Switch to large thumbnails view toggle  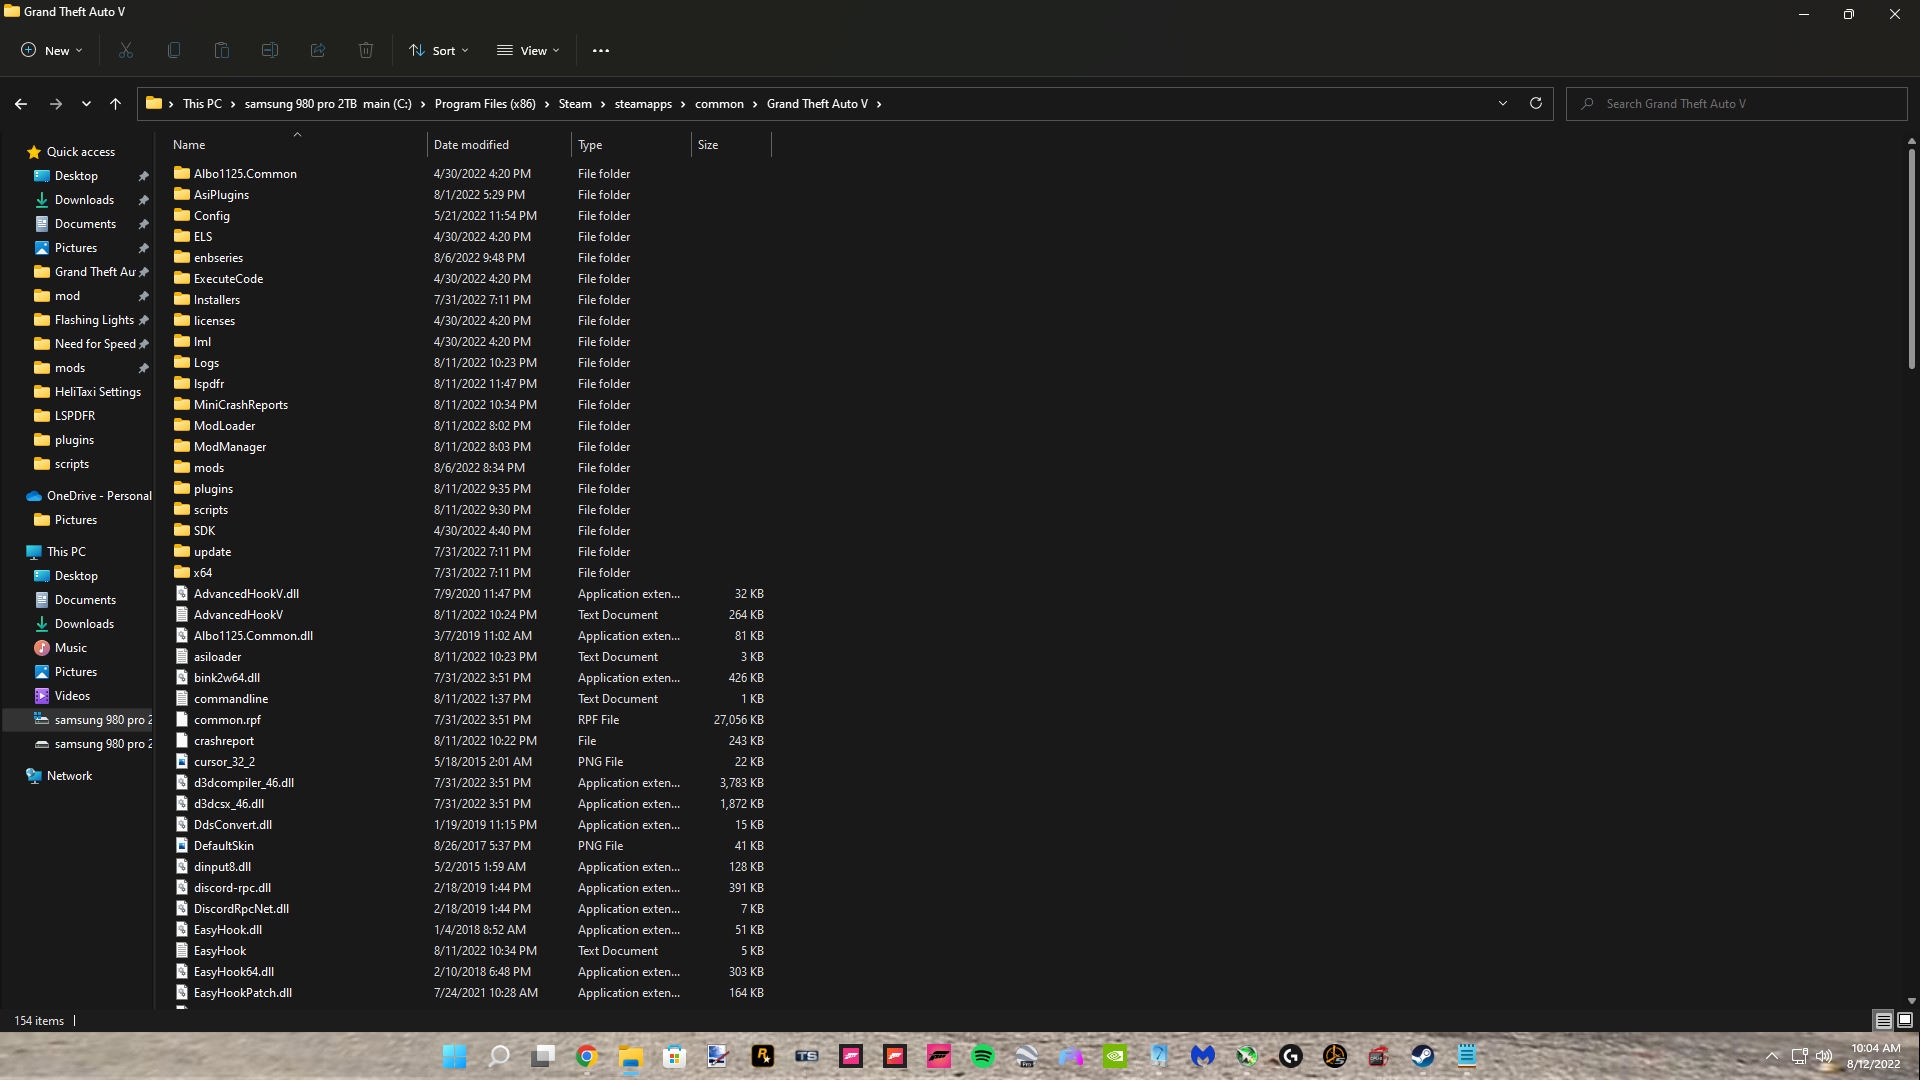(1905, 1020)
